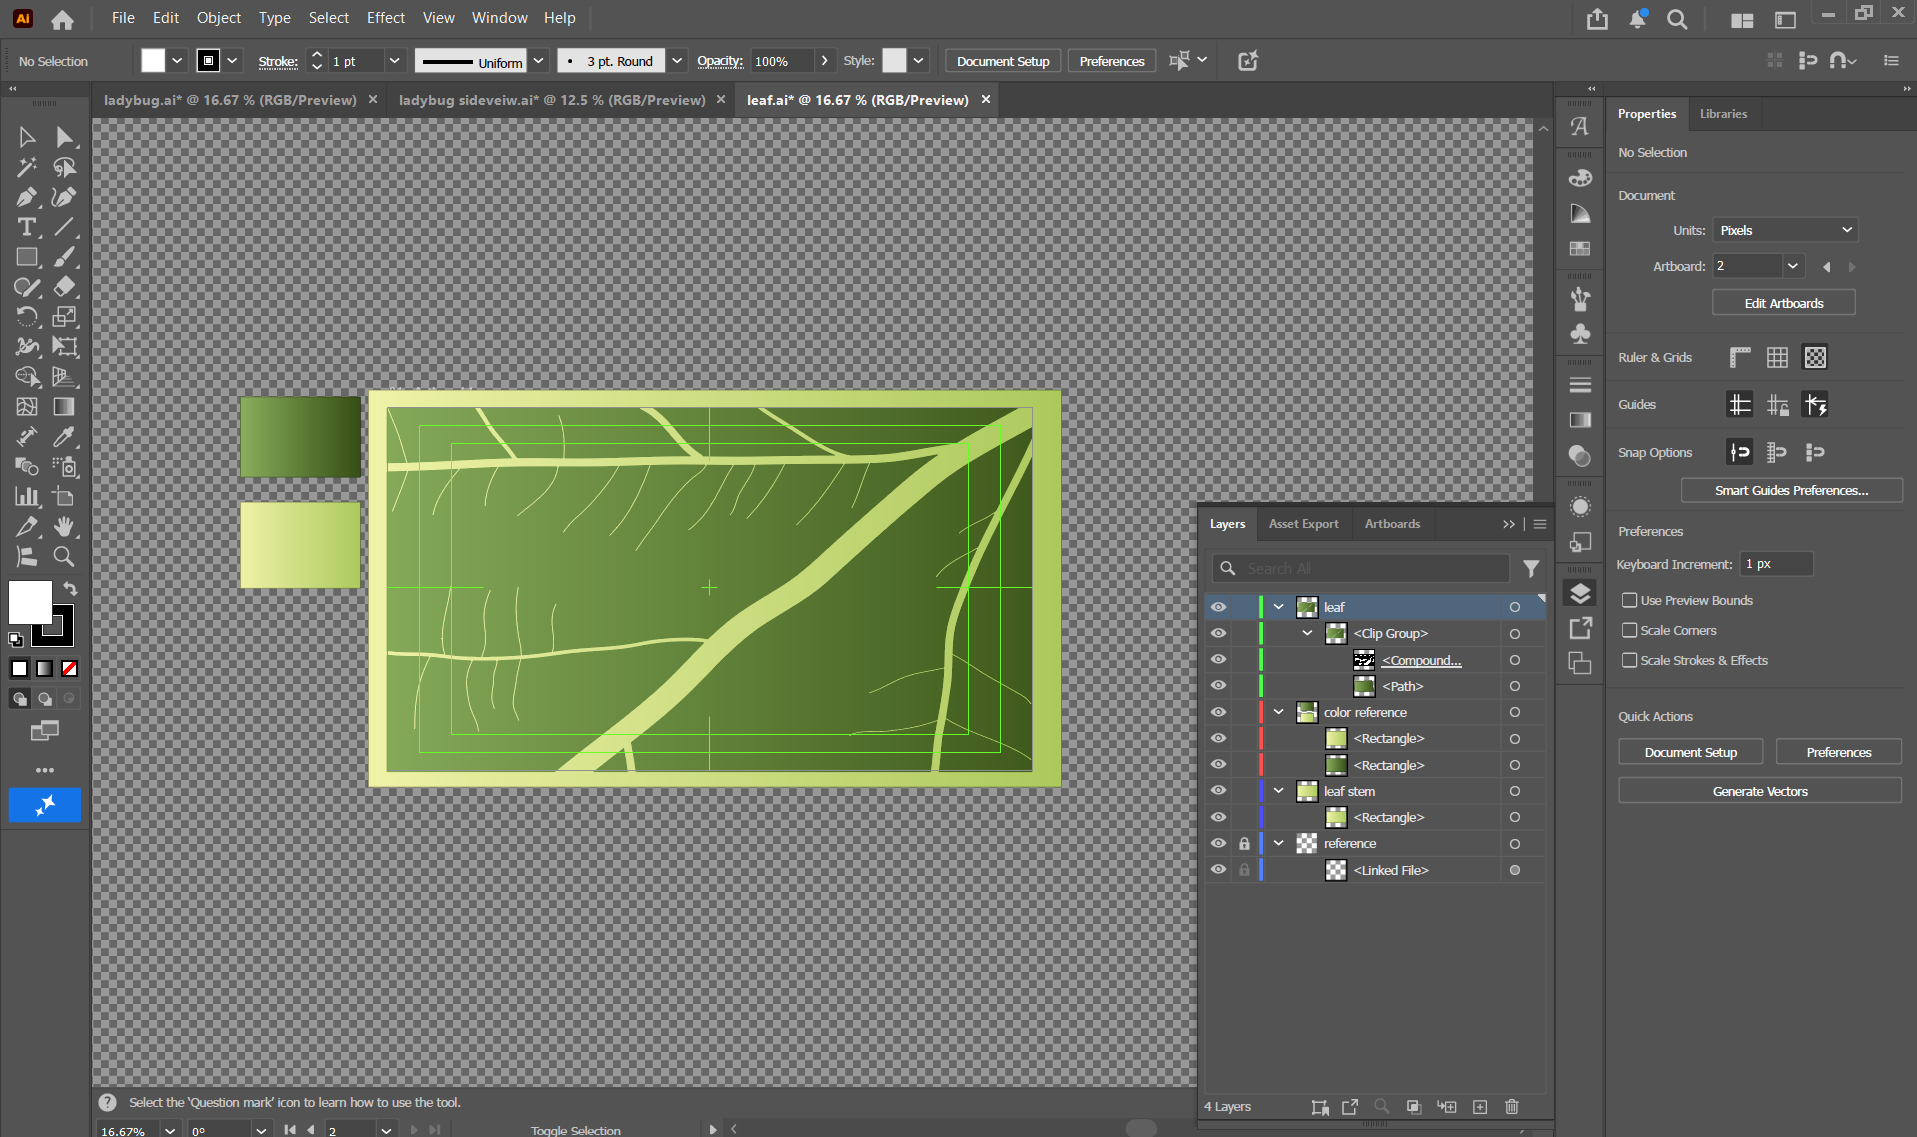Open the Artboard number dropdown

pyautogui.click(x=1793, y=266)
